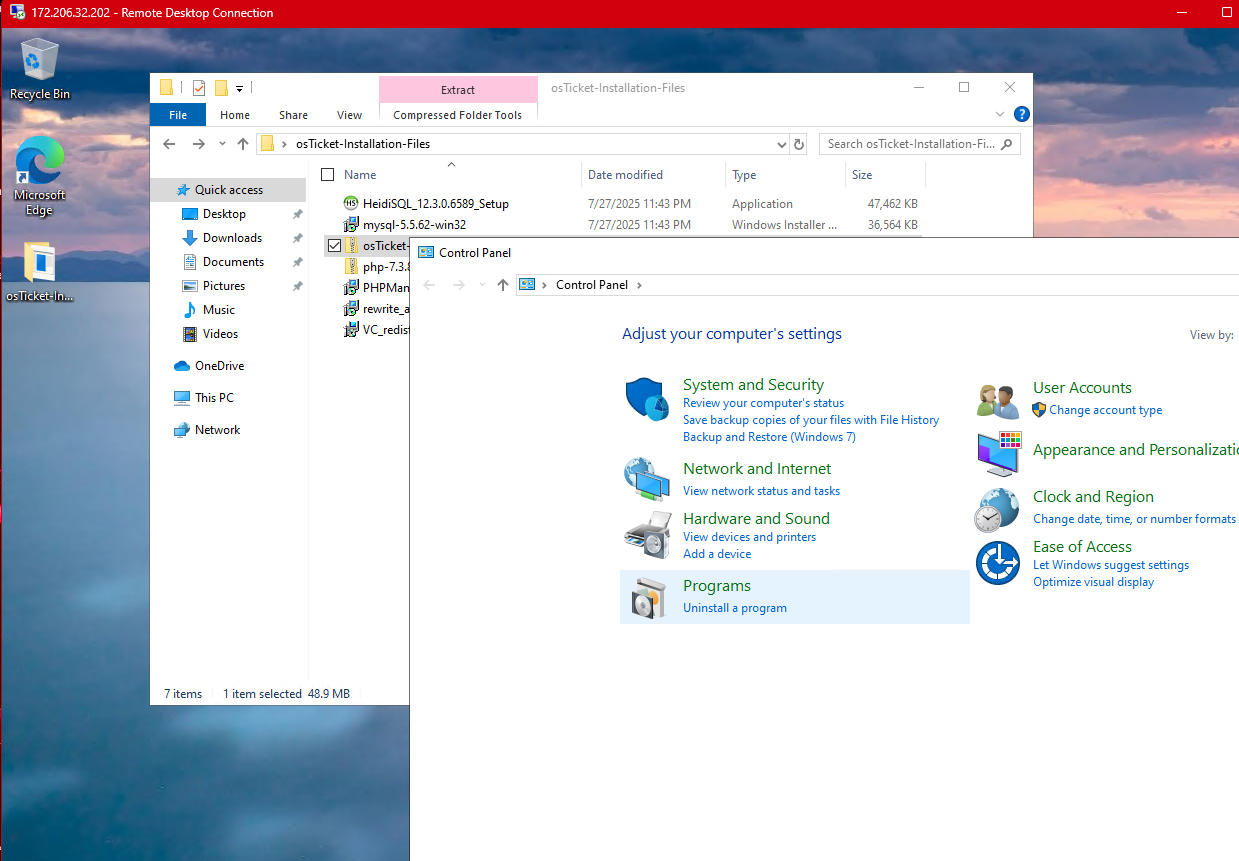Open the address bar history dropdown
The width and height of the screenshot is (1239, 861).
coord(781,144)
